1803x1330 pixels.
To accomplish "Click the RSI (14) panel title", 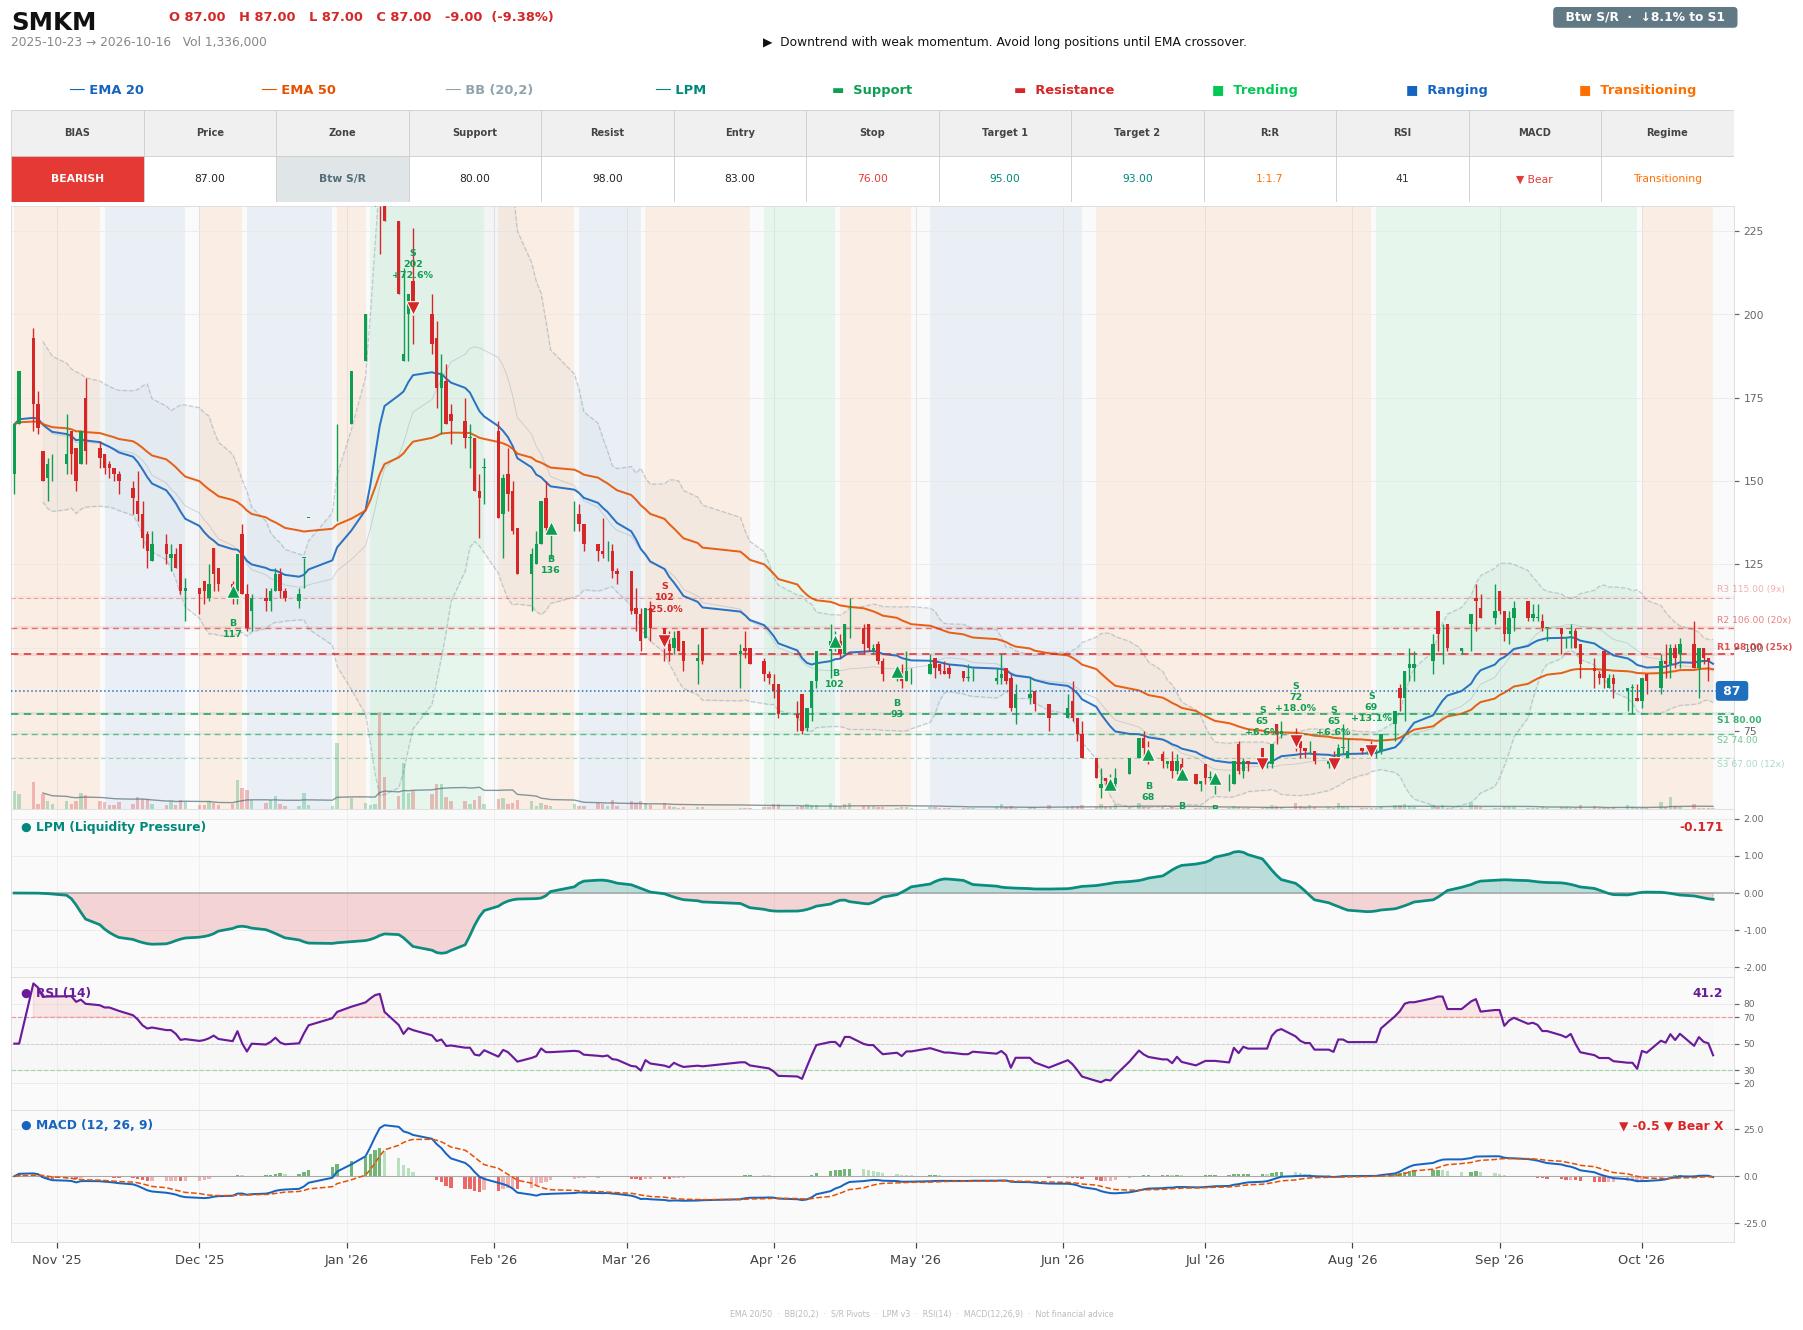I will pos(56,993).
